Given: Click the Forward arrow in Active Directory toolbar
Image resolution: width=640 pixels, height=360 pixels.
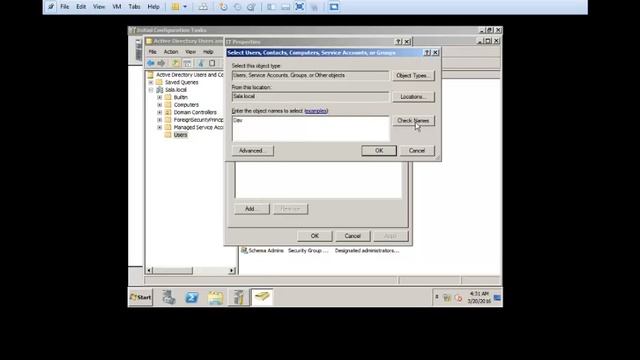Looking at the screenshot, I should pos(161,63).
